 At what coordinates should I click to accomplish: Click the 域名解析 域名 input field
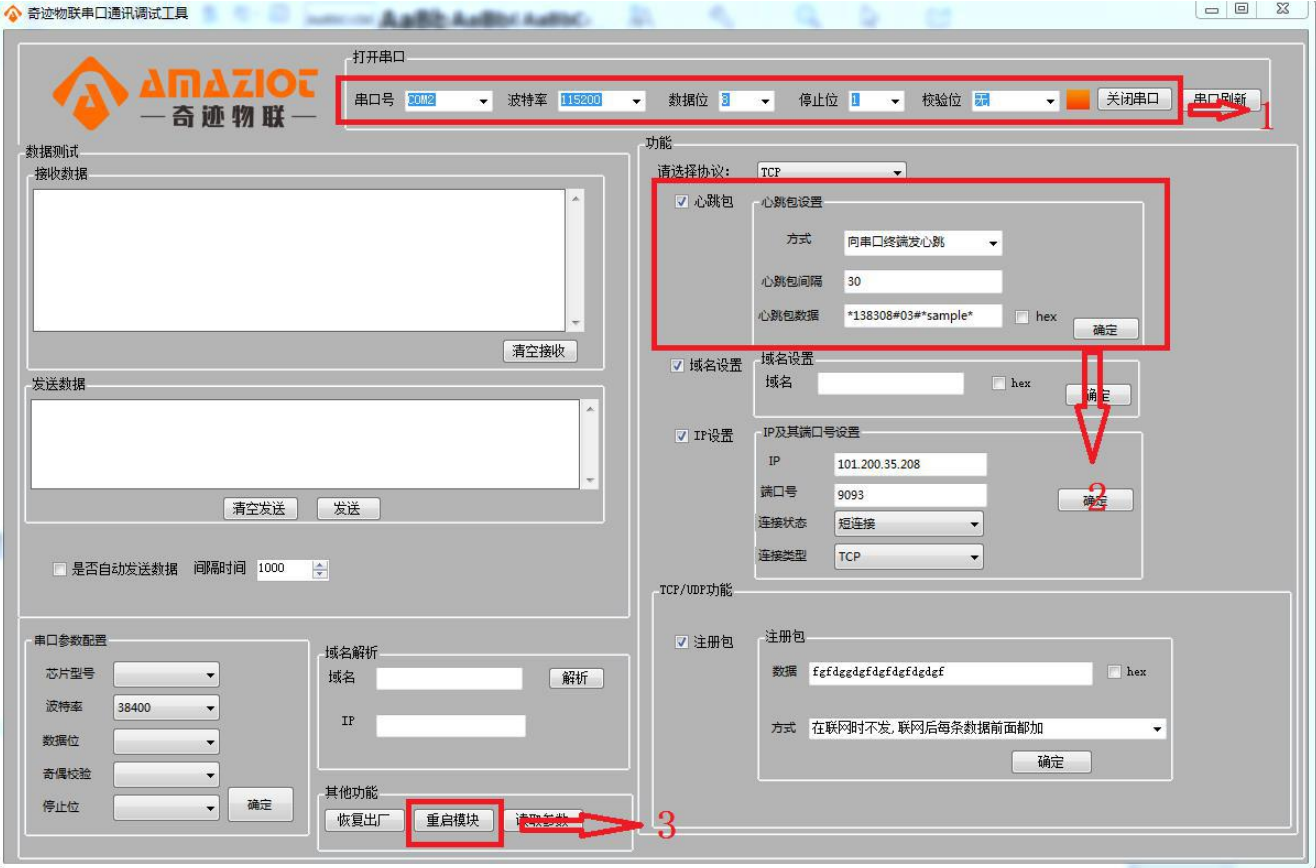[449, 678]
